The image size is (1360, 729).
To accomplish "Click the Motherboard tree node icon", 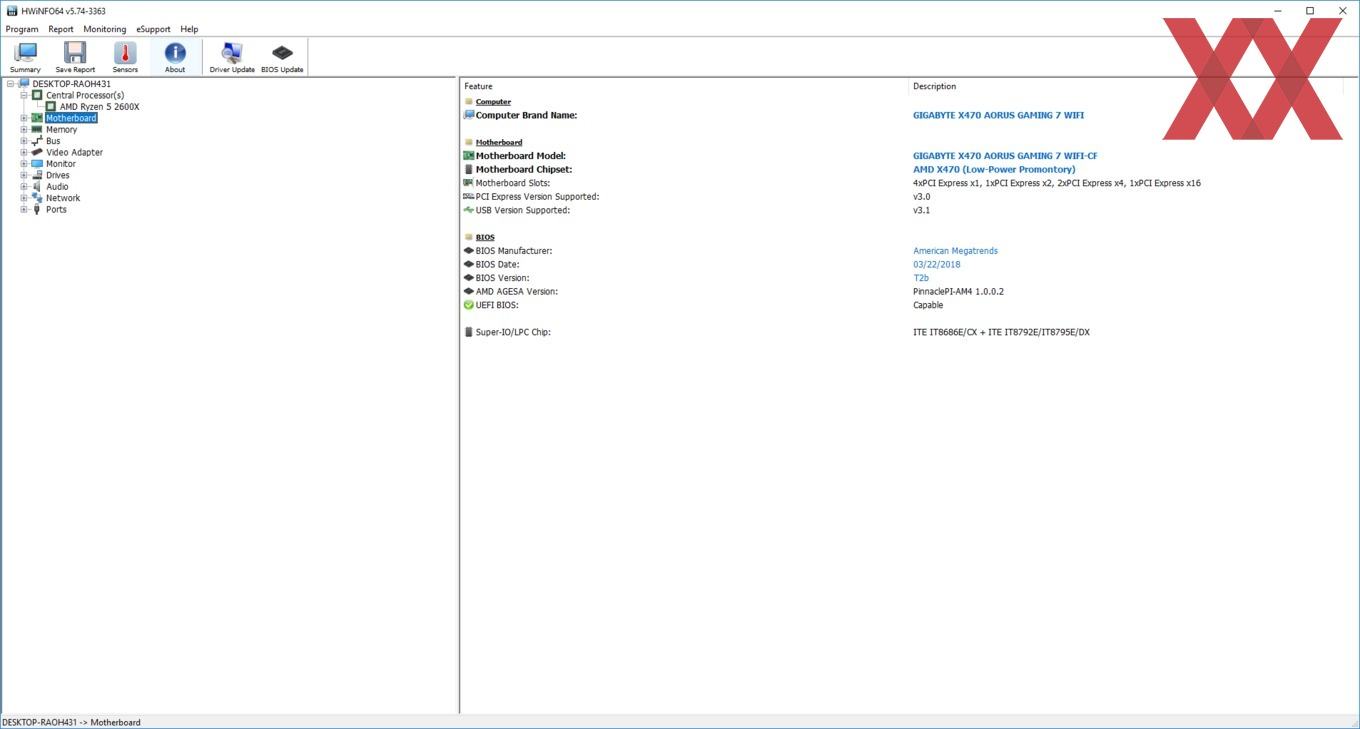I will click(37, 118).
